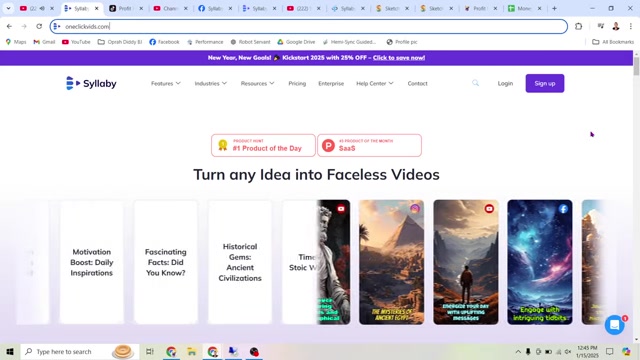This screenshot has width=640, height=360.
Task: Open the Facebook bookmark
Action: pyautogui.click(x=164, y=42)
